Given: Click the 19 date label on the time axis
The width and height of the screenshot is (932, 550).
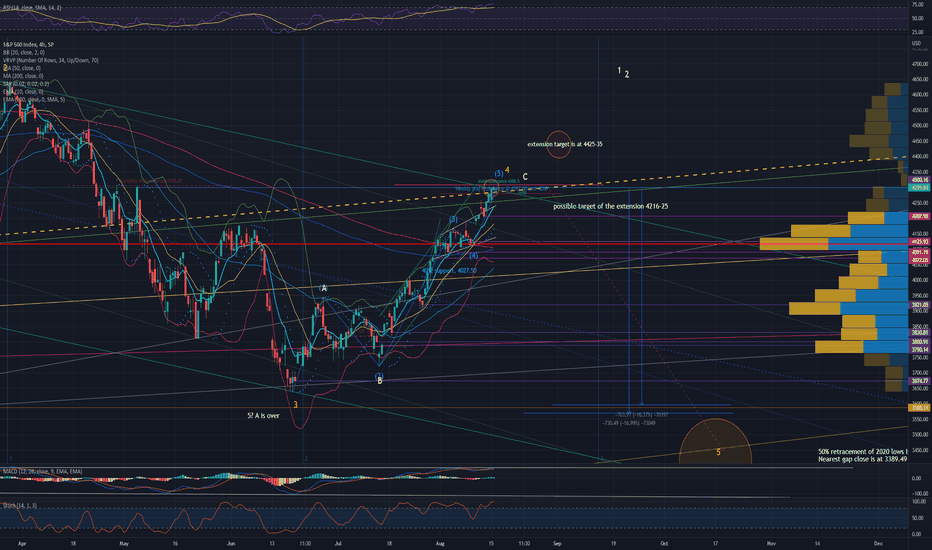Looking at the screenshot, I should (613, 543).
